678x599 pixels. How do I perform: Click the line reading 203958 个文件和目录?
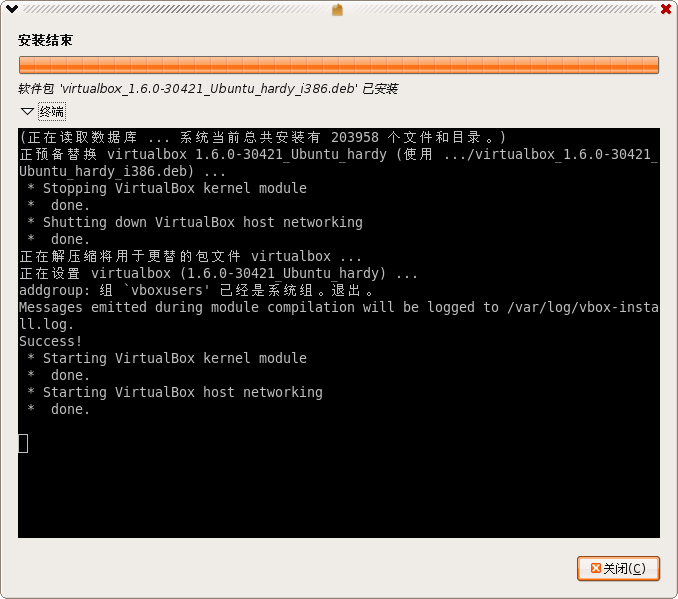pos(262,138)
